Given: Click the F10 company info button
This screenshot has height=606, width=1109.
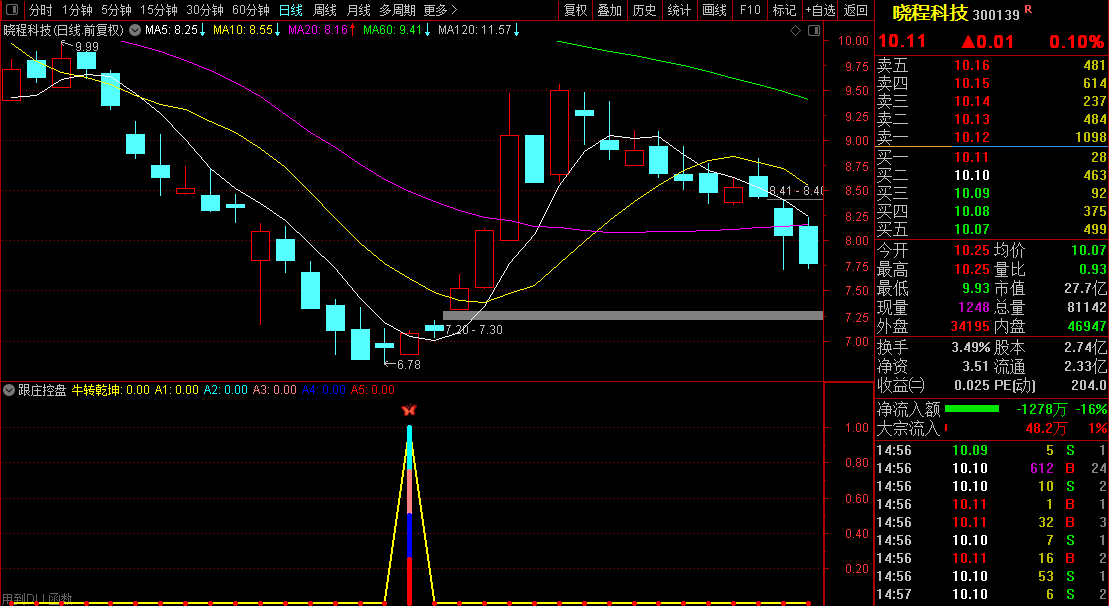Looking at the screenshot, I should (749, 10).
